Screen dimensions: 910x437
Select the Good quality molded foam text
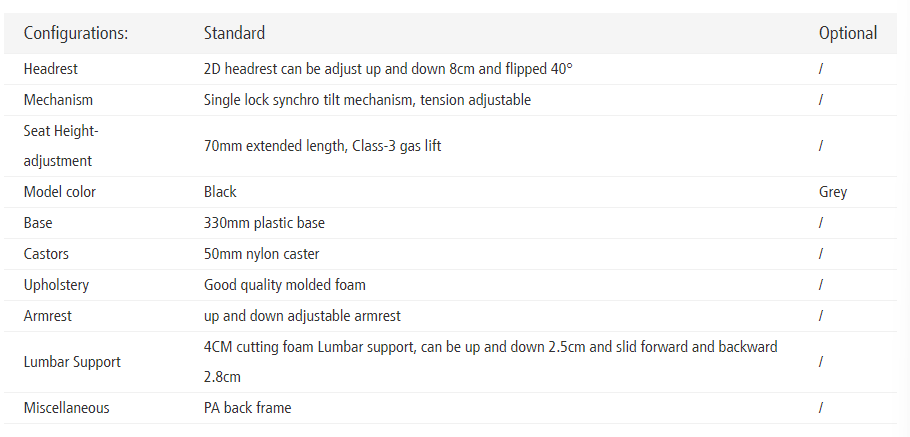284,285
